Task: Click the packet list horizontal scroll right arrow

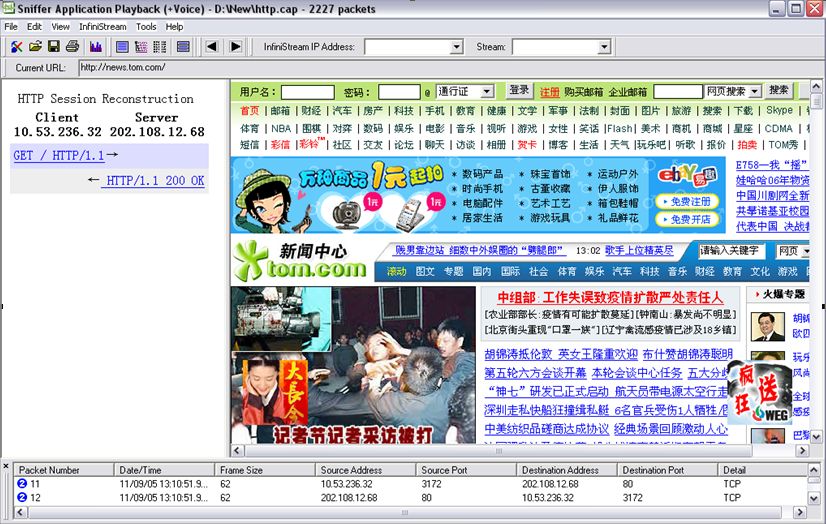Action: point(800,512)
